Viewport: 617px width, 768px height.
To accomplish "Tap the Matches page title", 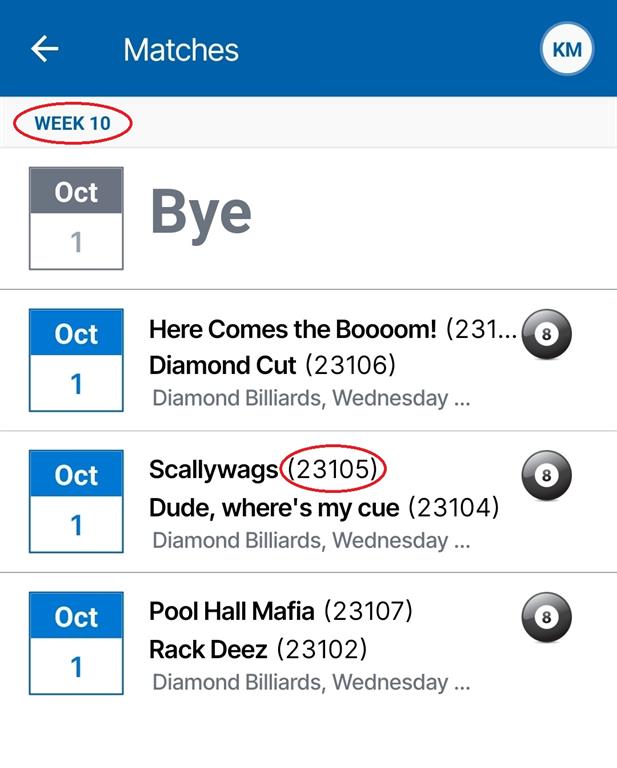I will coord(181,49).
